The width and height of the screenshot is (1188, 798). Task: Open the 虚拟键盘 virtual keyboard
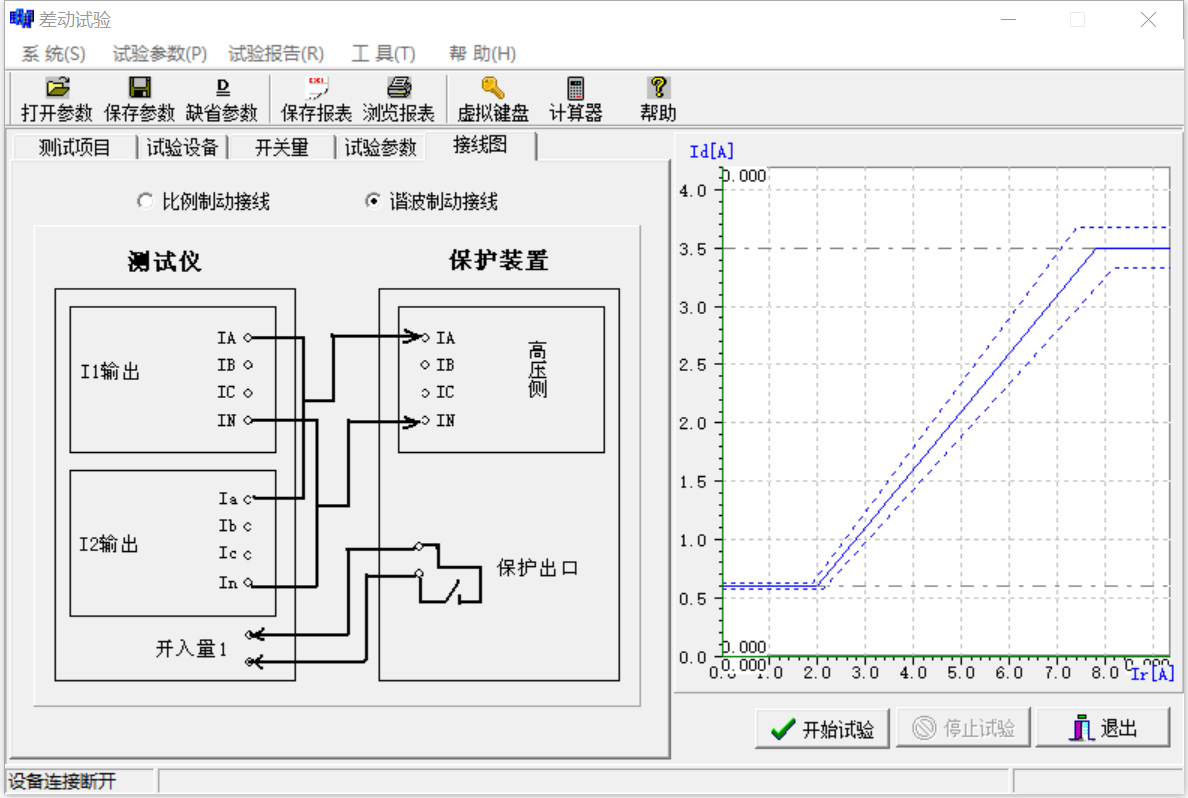(x=492, y=97)
